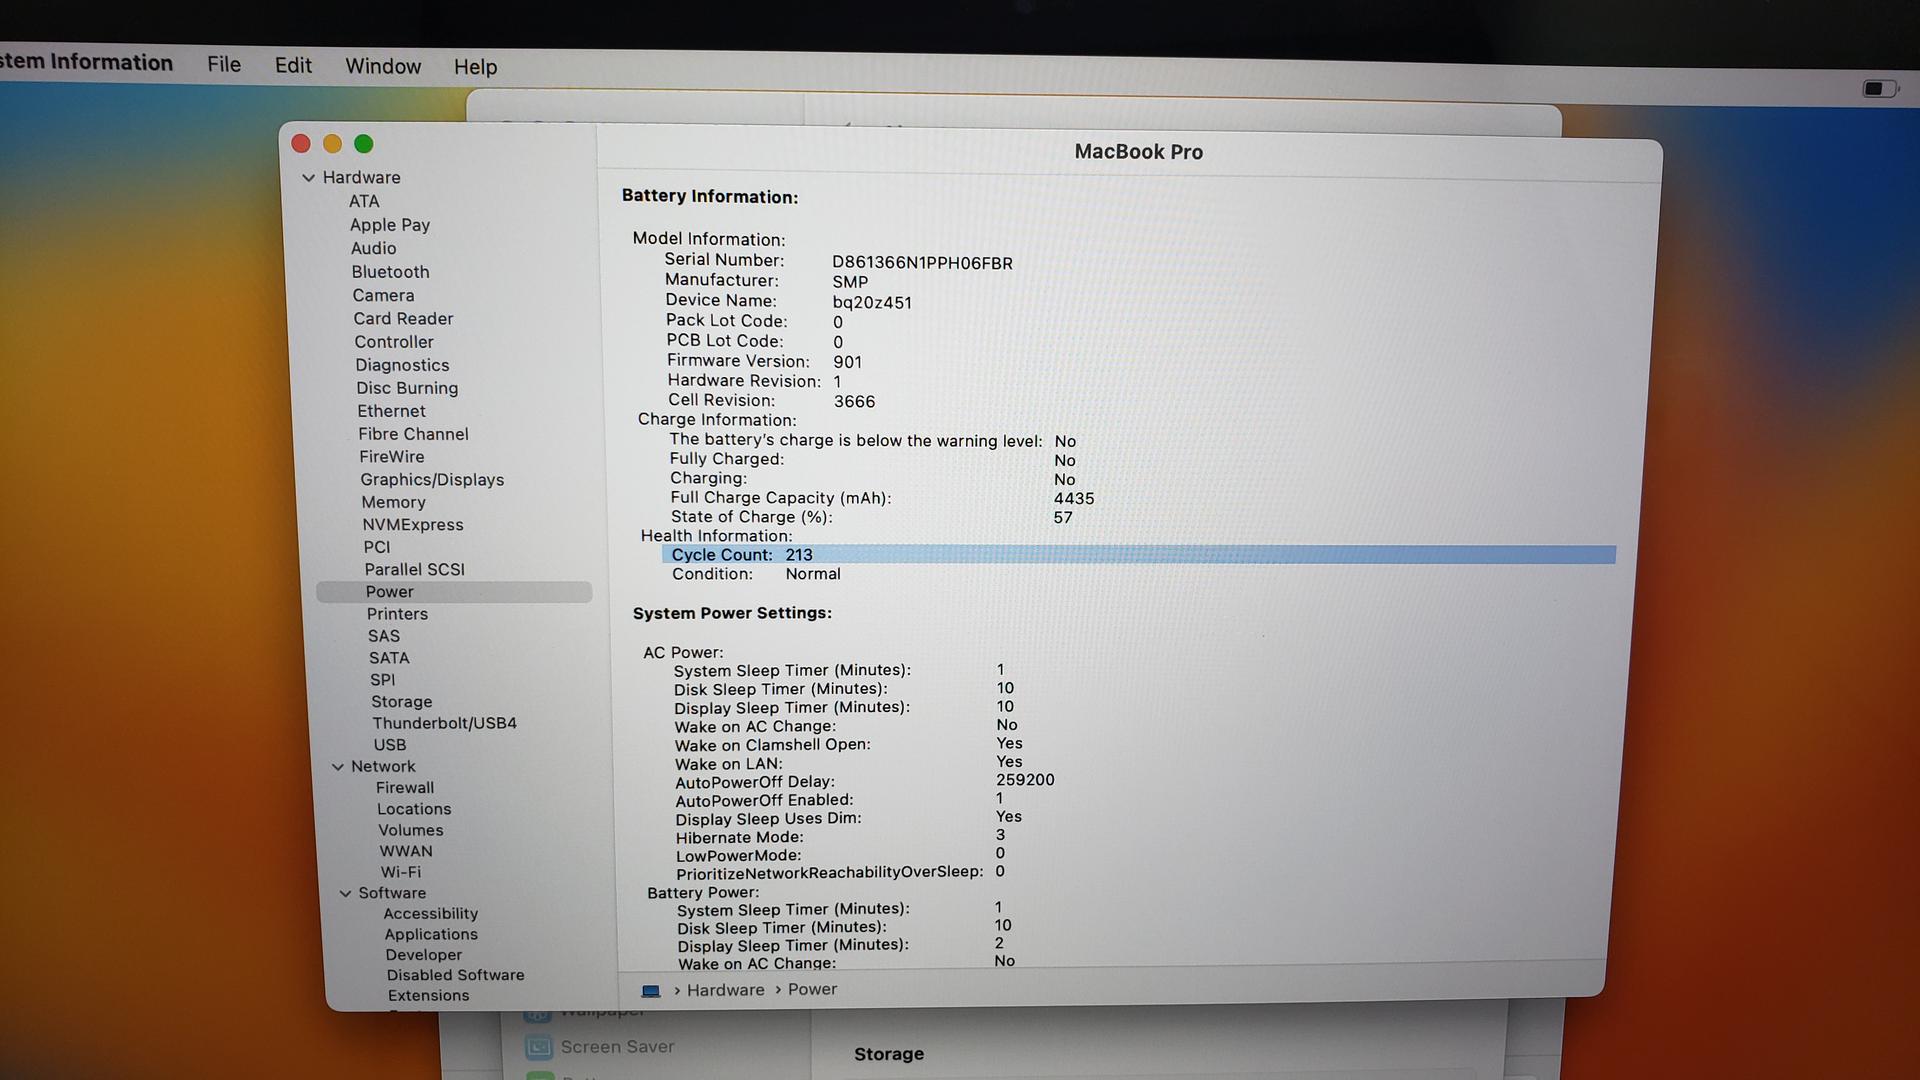Select SPI in the sidebar
Screen dimensions: 1920x1080
[x=382, y=680]
